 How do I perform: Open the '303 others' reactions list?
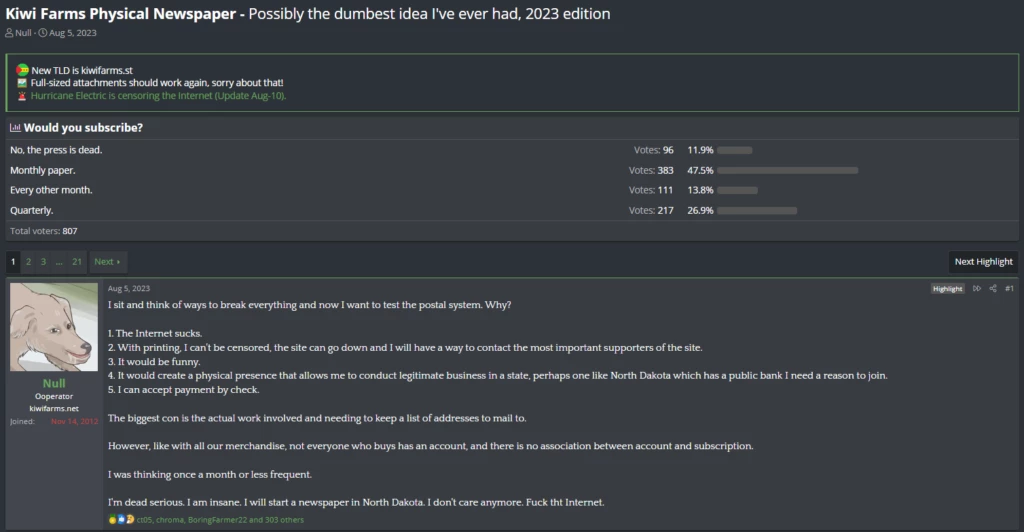coord(282,520)
